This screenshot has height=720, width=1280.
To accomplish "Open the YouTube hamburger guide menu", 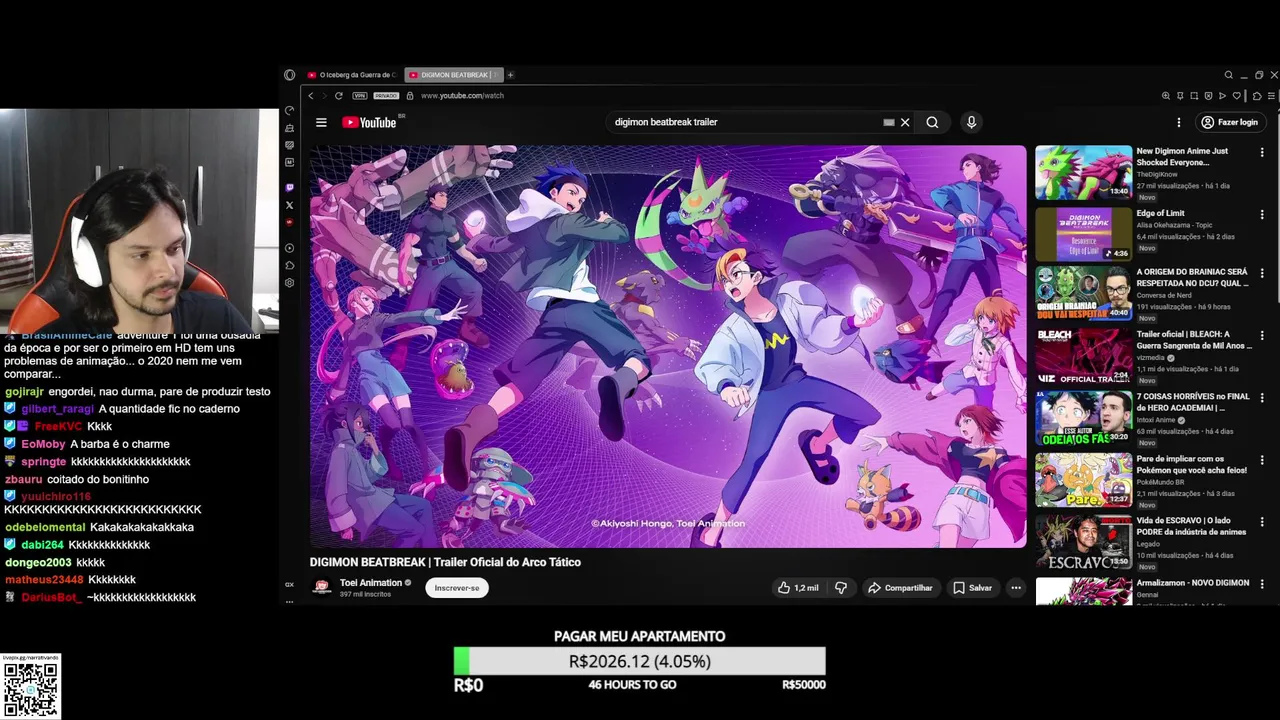I will [321, 122].
